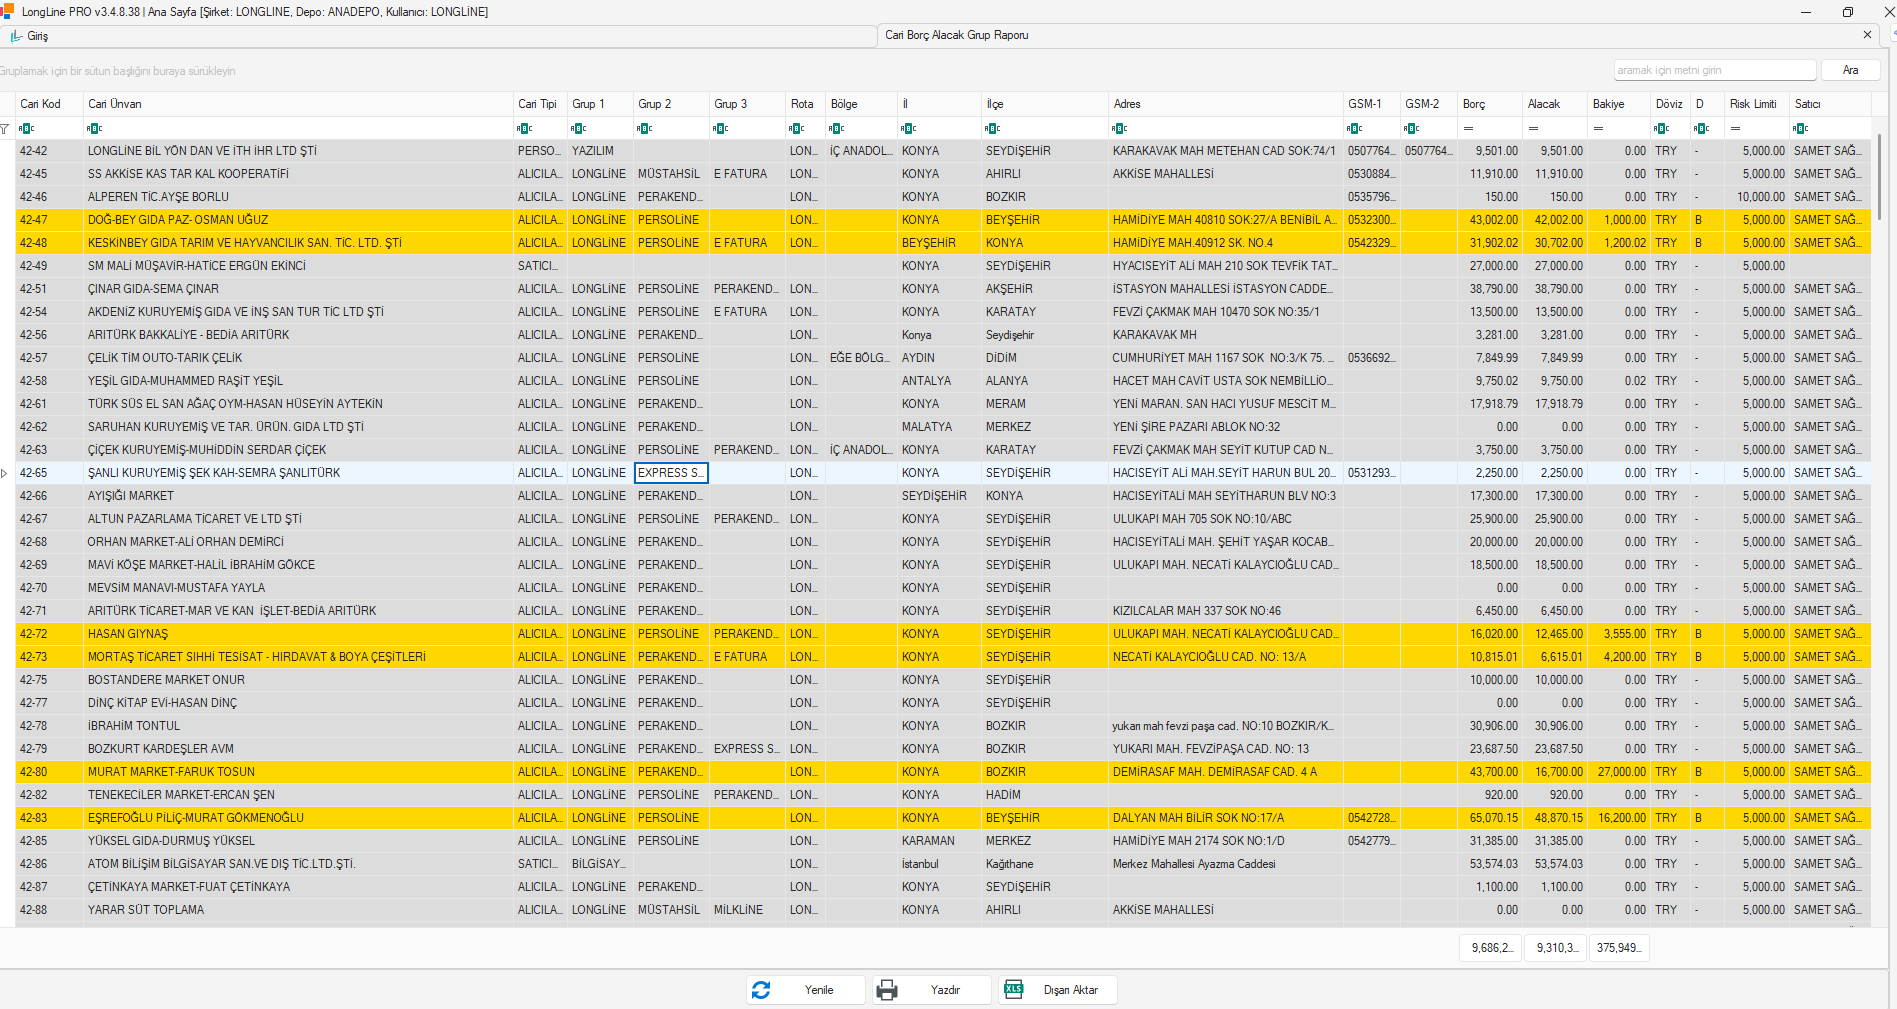Click the Giriş tab chart icon

point(16,36)
